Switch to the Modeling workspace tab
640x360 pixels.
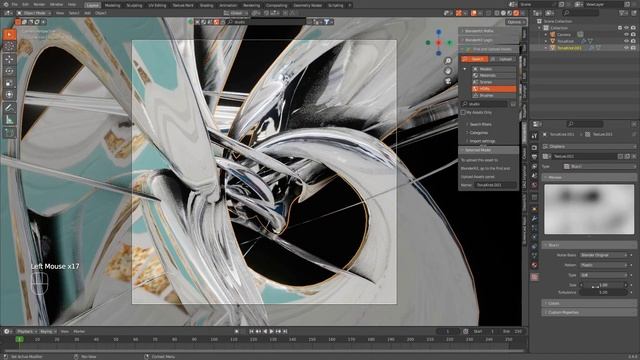point(112,5)
